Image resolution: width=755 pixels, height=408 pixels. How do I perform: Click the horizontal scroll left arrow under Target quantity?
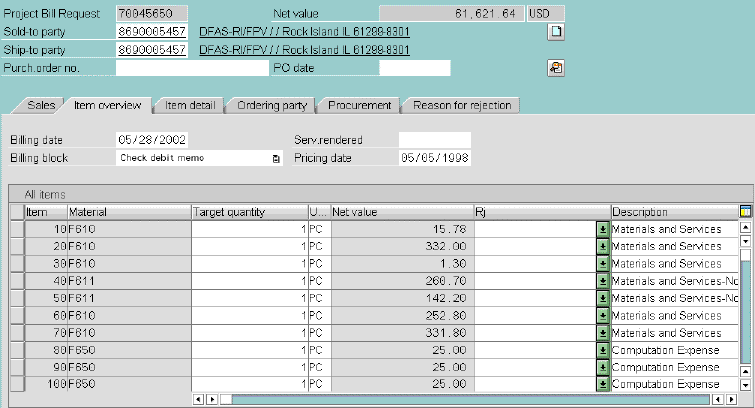[x=198, y=399]
